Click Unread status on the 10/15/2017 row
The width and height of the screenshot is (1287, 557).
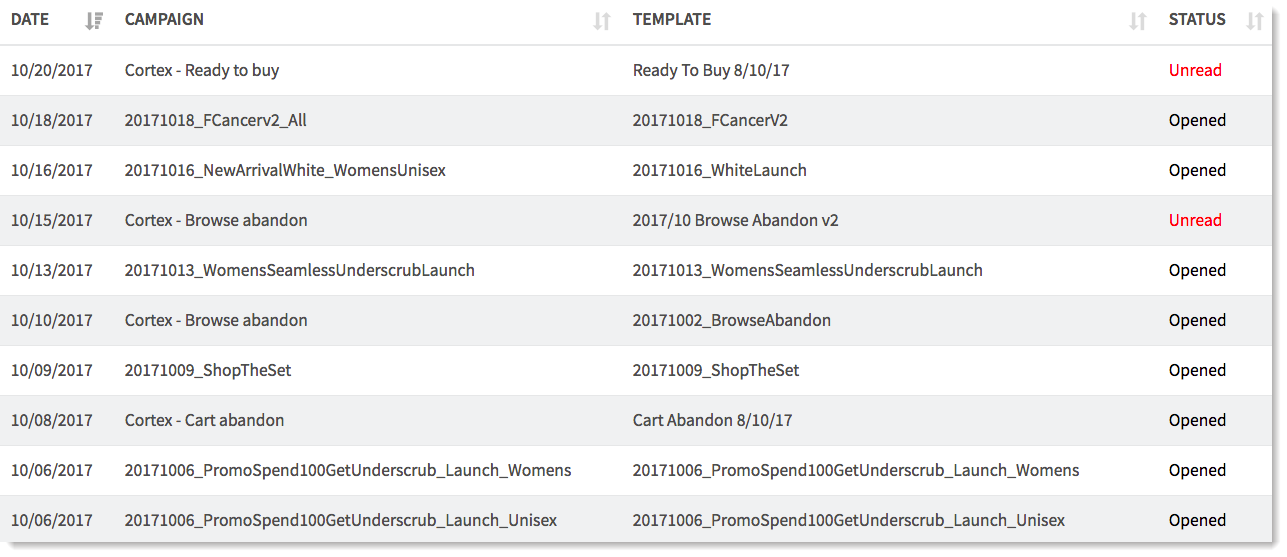coord(1195,221)
